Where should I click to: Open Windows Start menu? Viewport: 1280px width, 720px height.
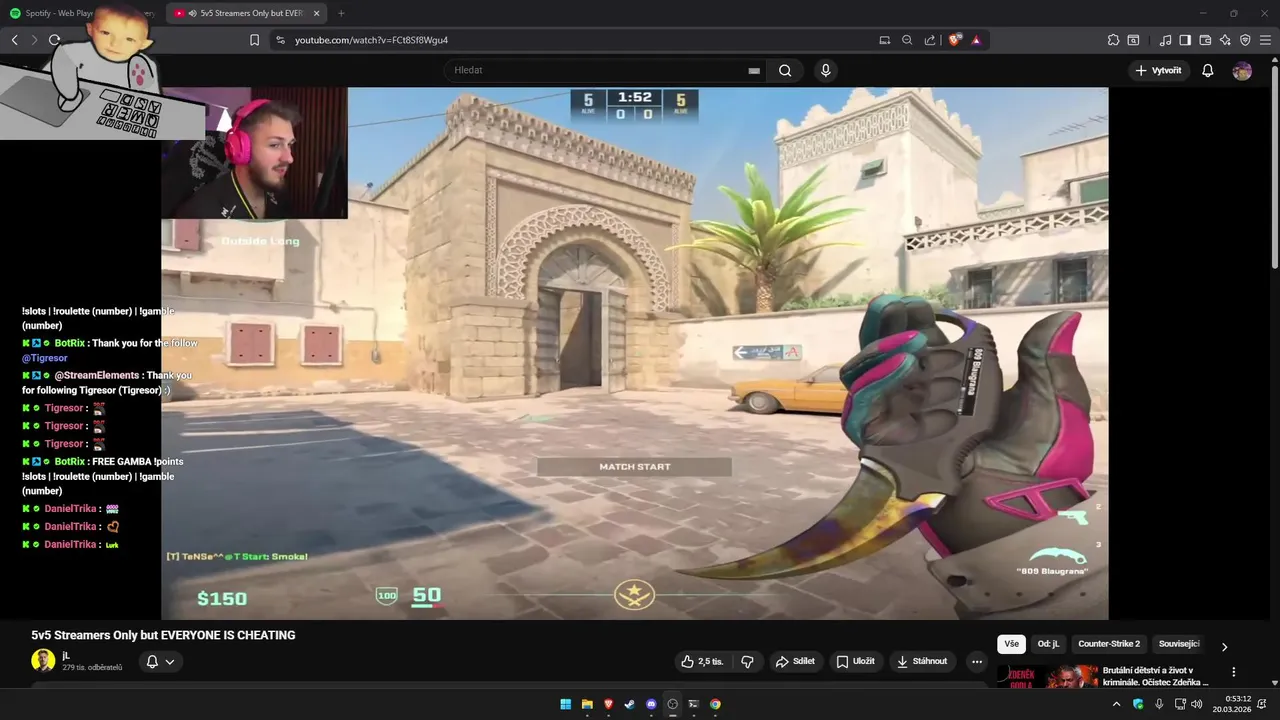click(x=565, y=704)
